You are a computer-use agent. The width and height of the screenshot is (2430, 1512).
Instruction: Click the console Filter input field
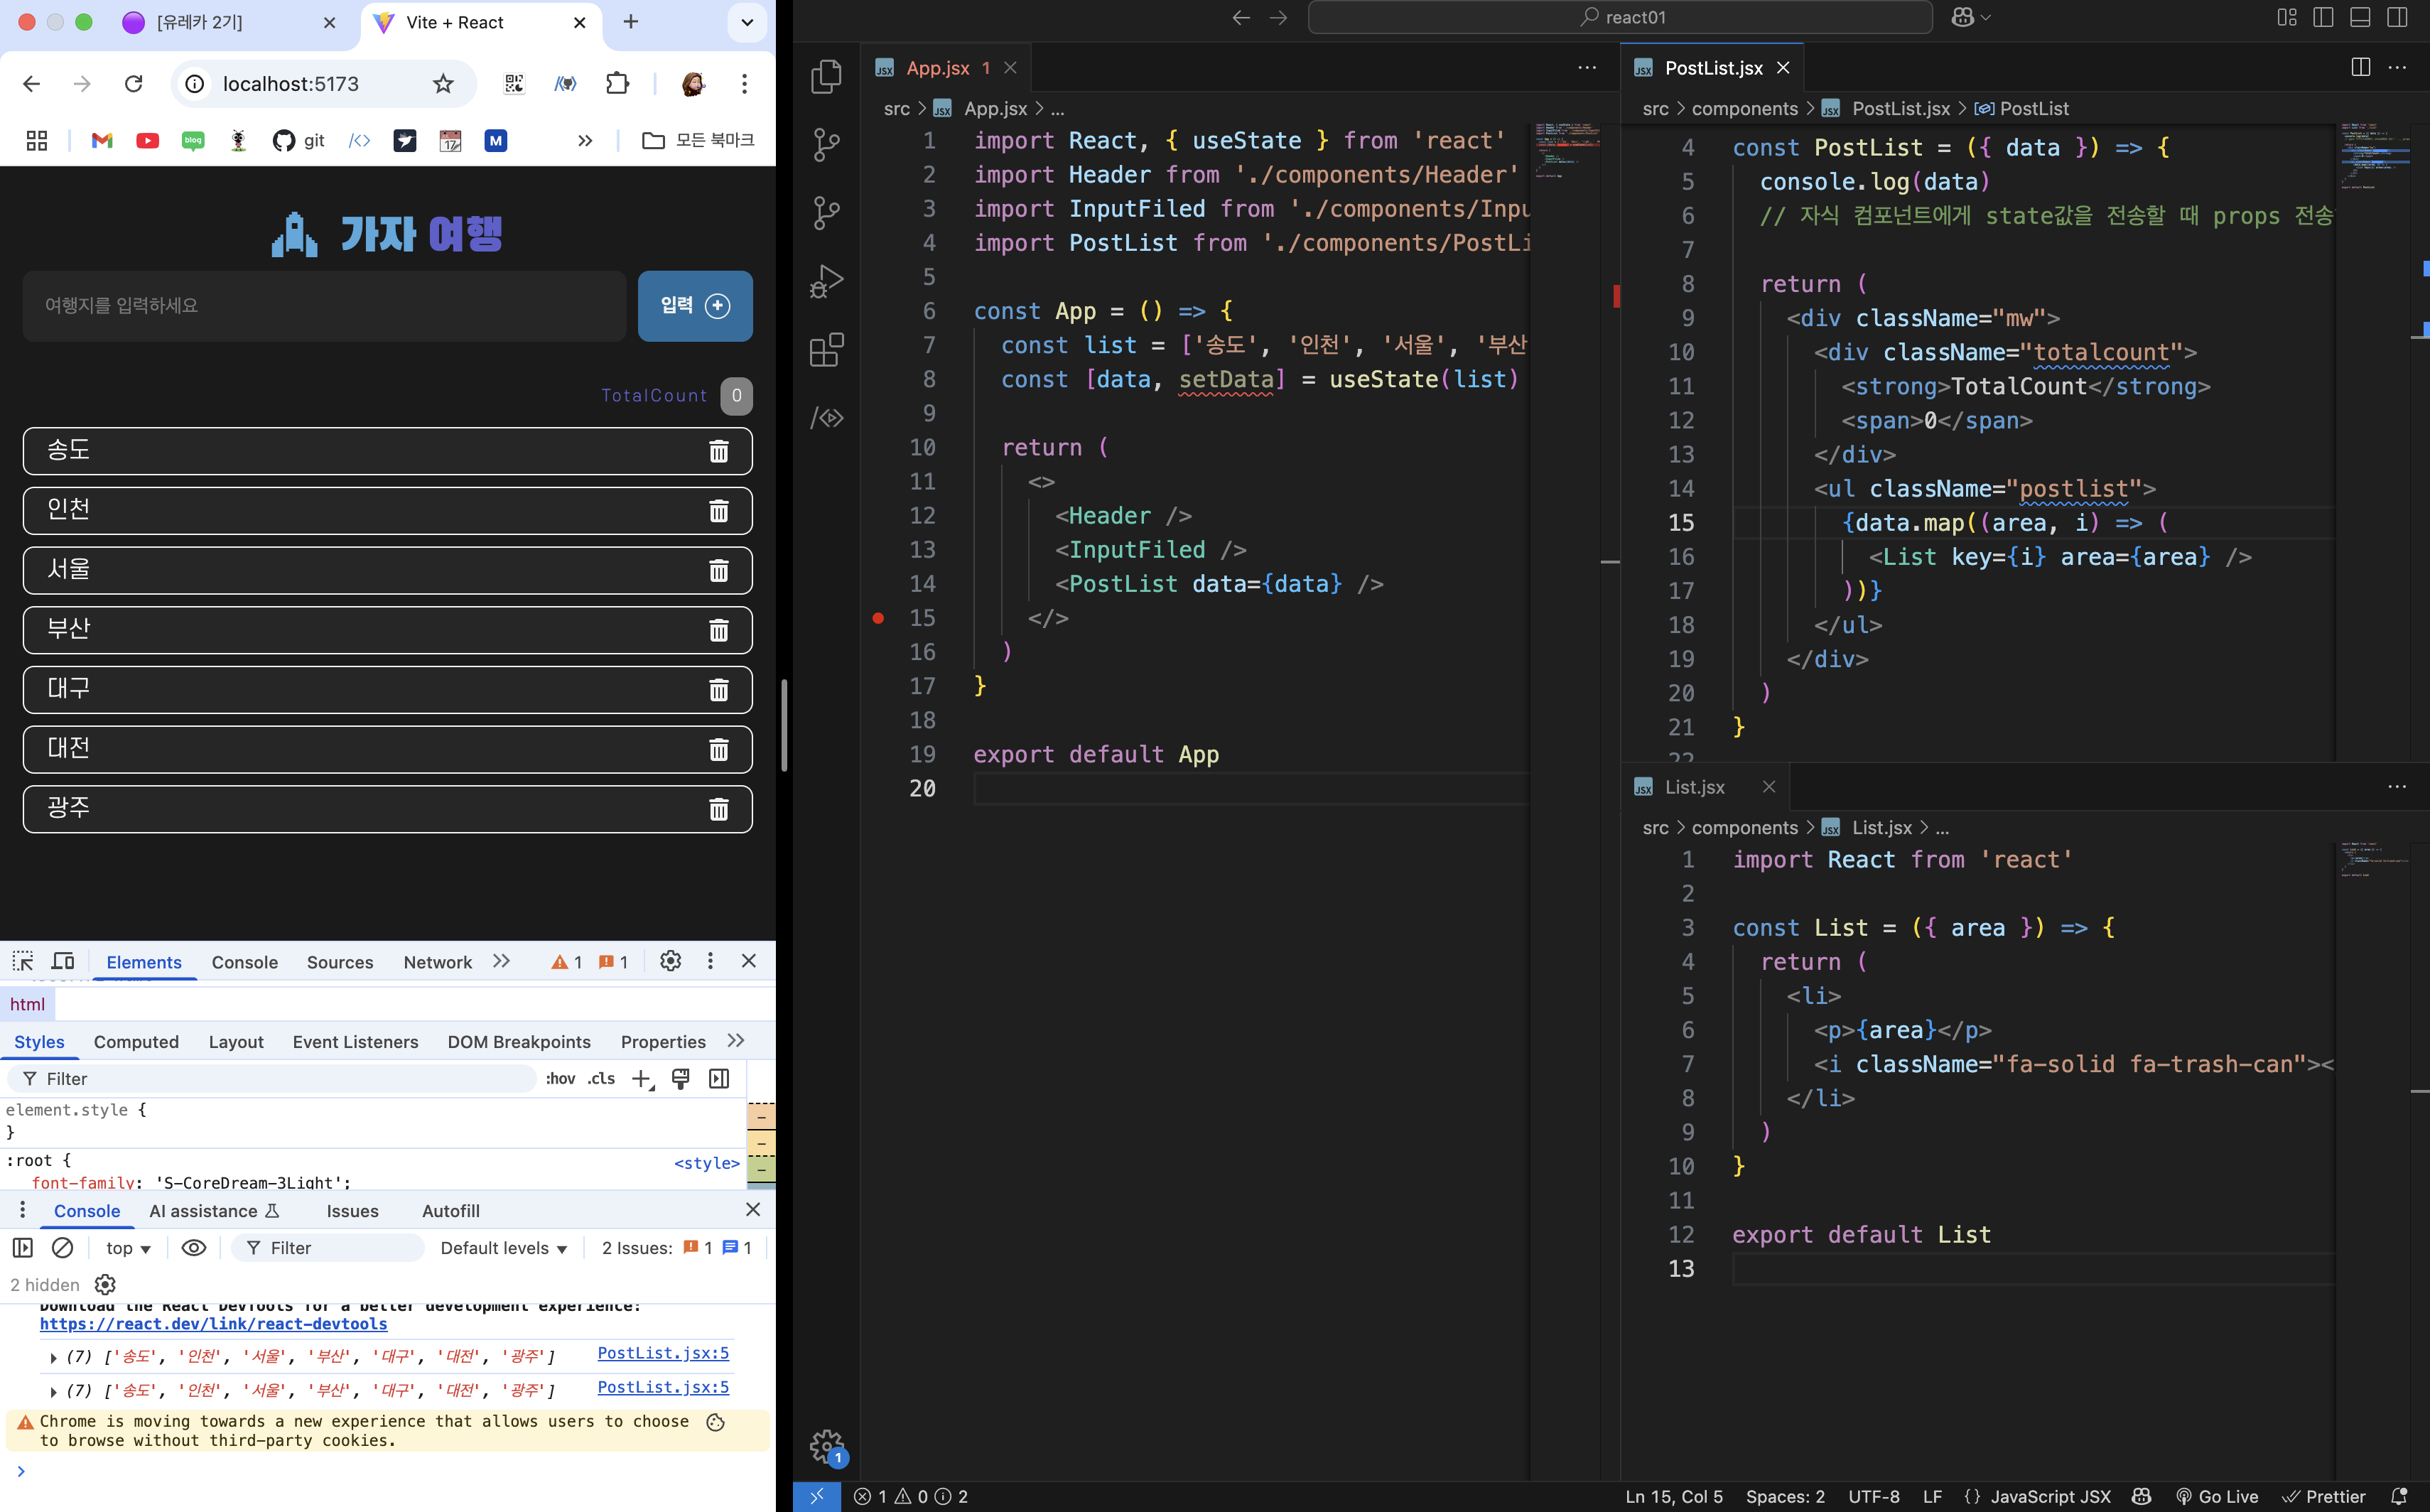click(328, 1247)
